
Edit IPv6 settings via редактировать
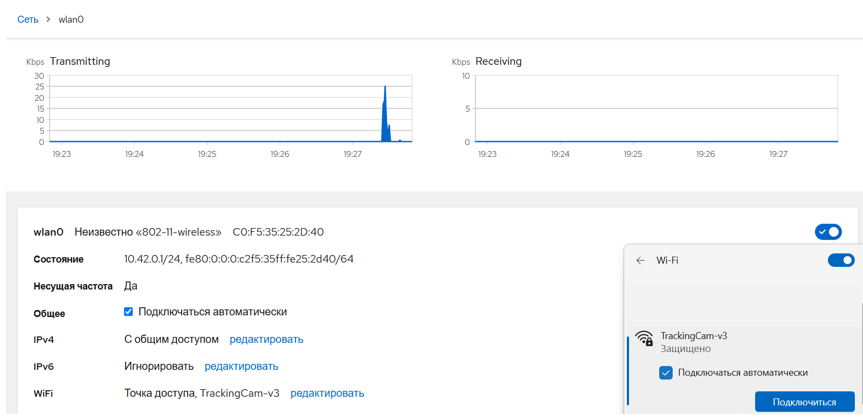(x=241, y=366)
